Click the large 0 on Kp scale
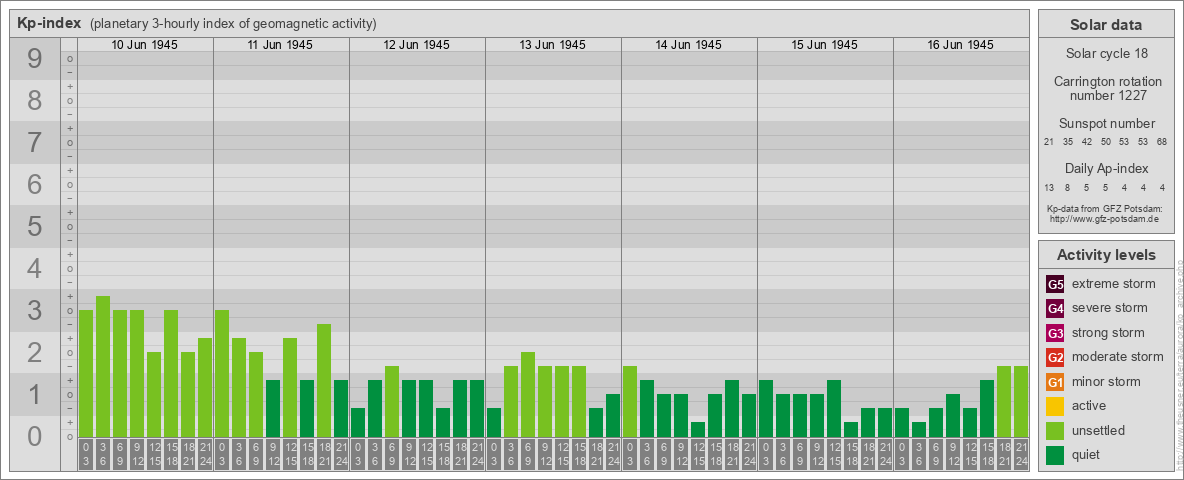 (35, 435)
